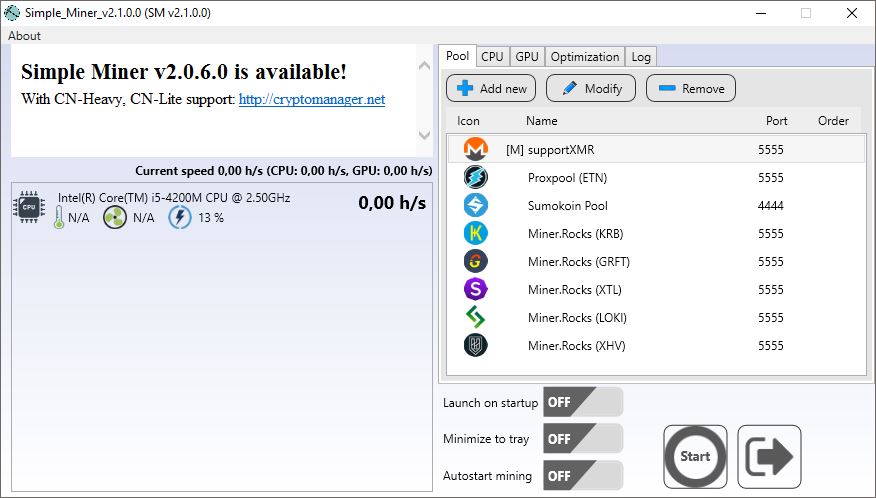Switch to the Log tab

641,56
